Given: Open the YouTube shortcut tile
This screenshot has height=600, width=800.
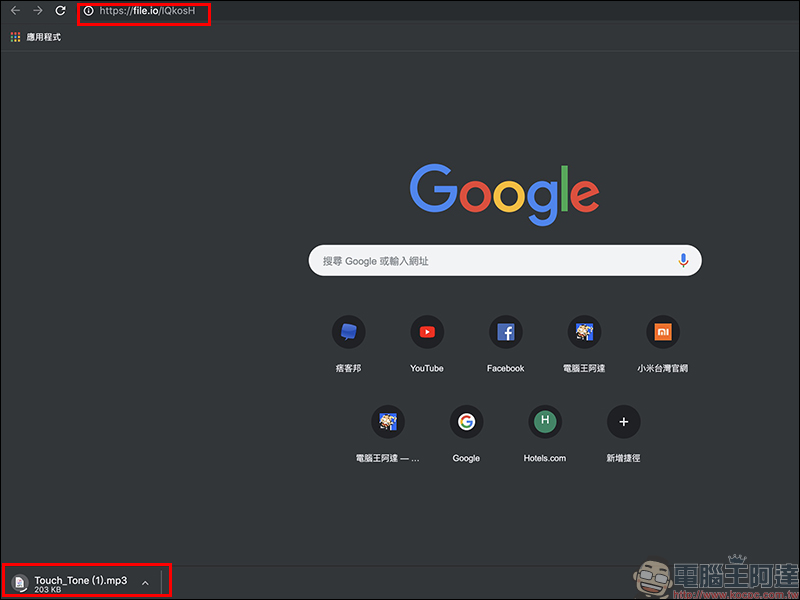Looking at the screenshot, I should [x=427, y=344].
